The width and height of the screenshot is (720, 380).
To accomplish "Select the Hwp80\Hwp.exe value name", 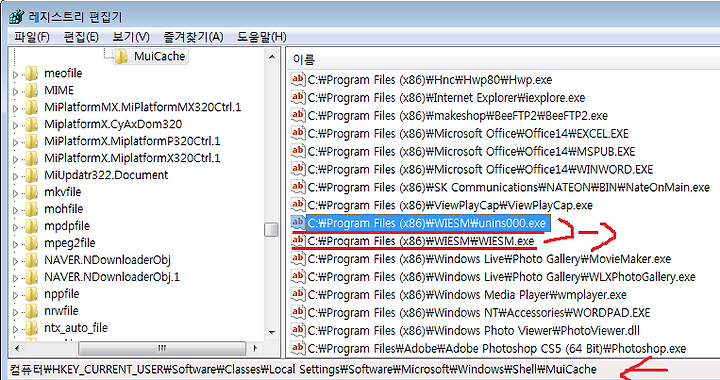I will click(430, 80).
